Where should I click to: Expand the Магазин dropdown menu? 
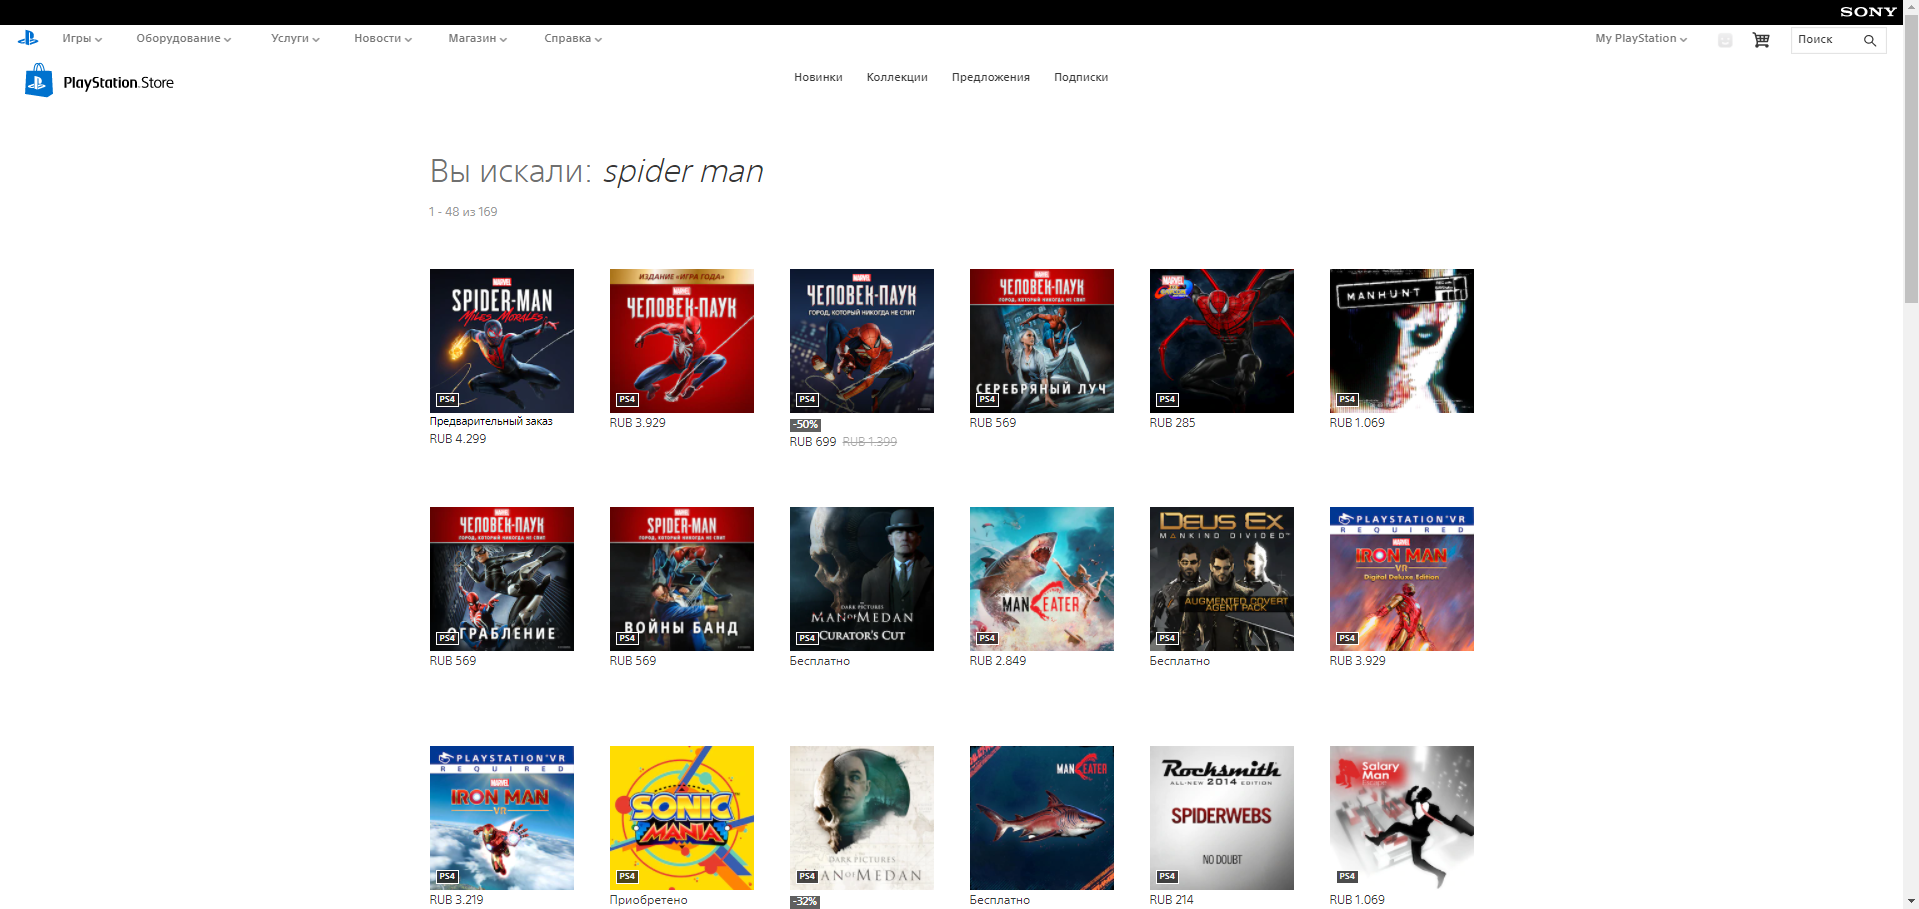478,38
